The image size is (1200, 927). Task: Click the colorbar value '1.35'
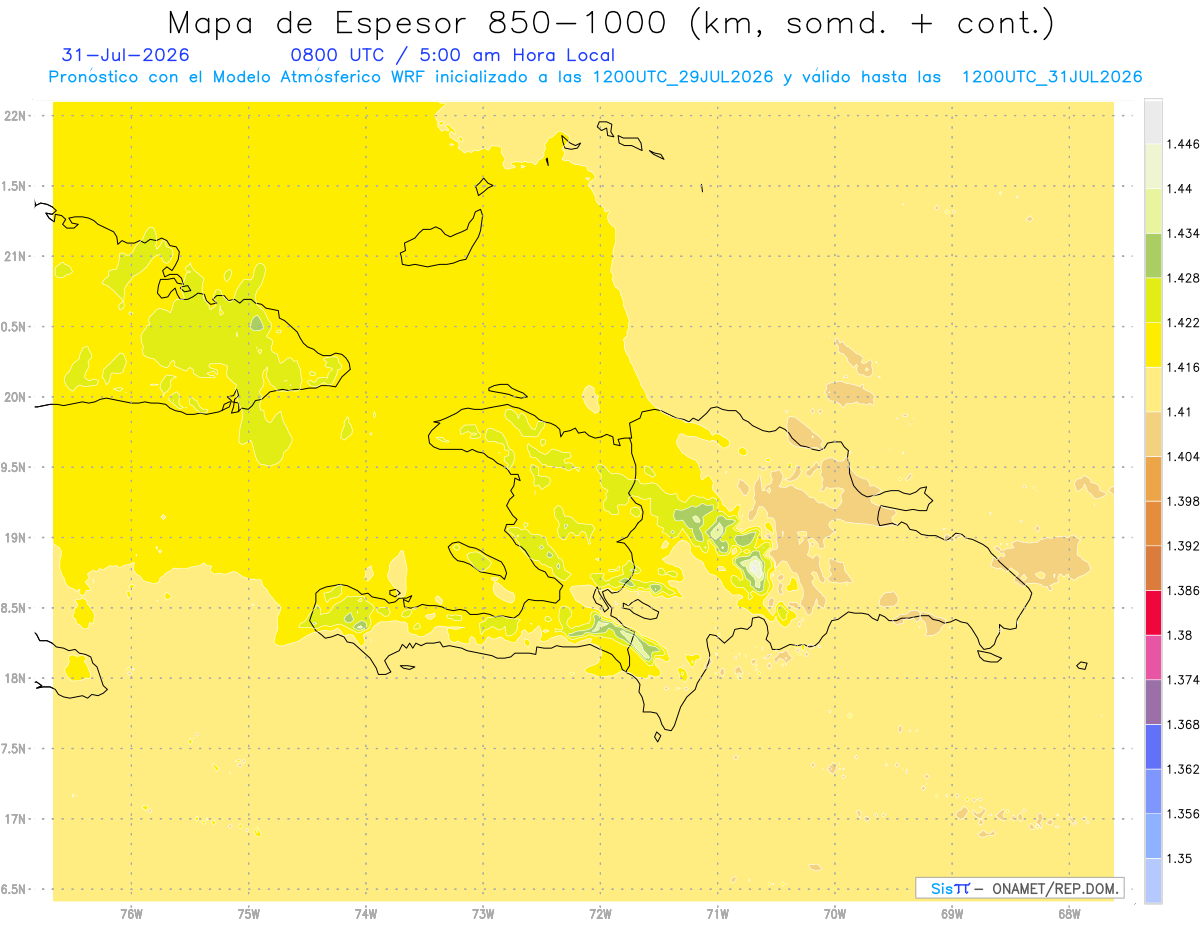point(1180,858)
